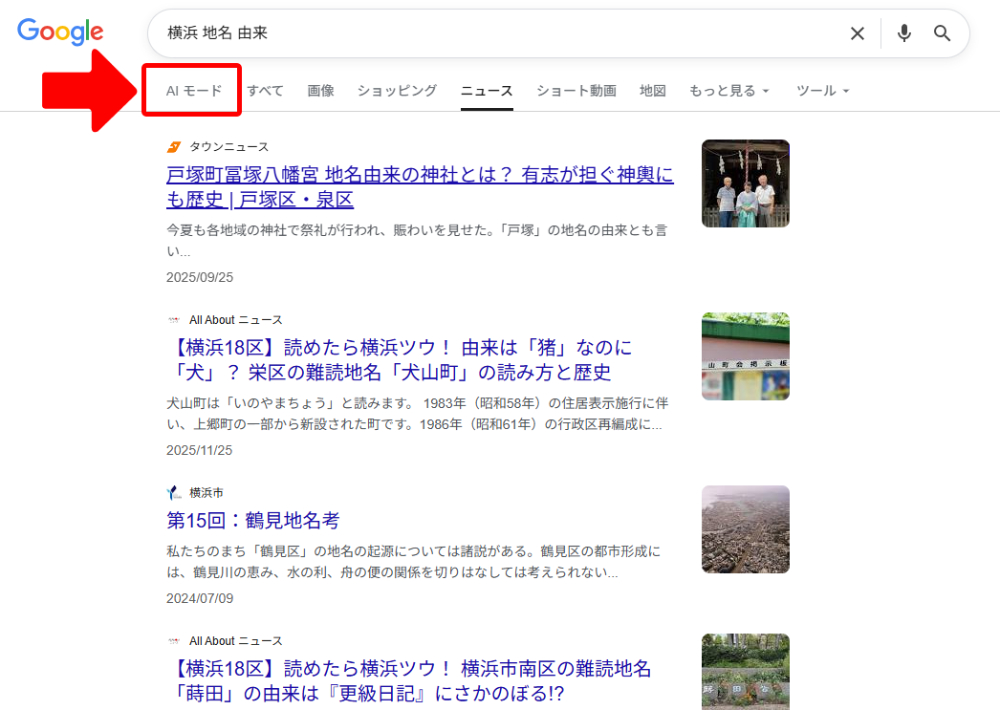Image resolution: width=1000 pixels, height=710 pixels.
Task: Click the magnifier icon to search
Action: pyautogui.click(x=941, y=33)
